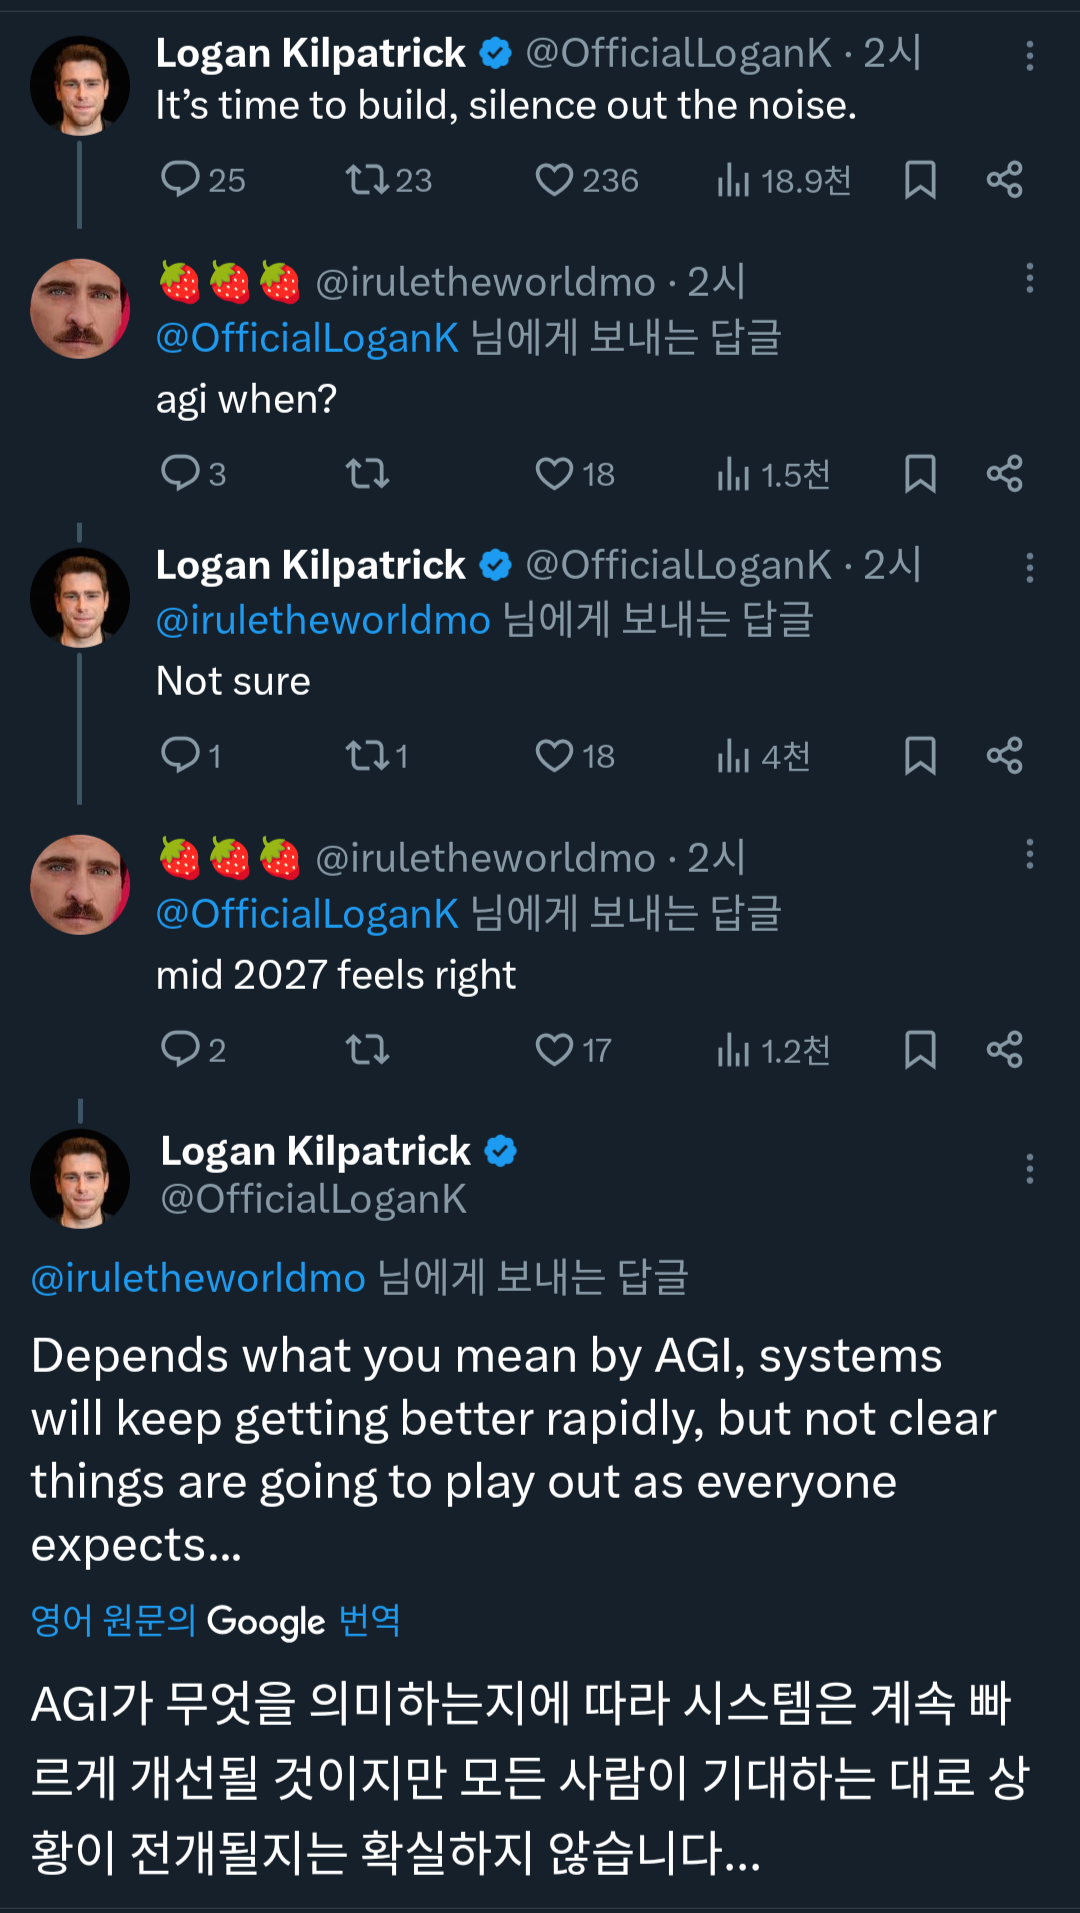Viewport: 1080px width, 1913px height.
Task: Open @iruletheworldmo mention in the main tweet
Action: (198, 1278)
